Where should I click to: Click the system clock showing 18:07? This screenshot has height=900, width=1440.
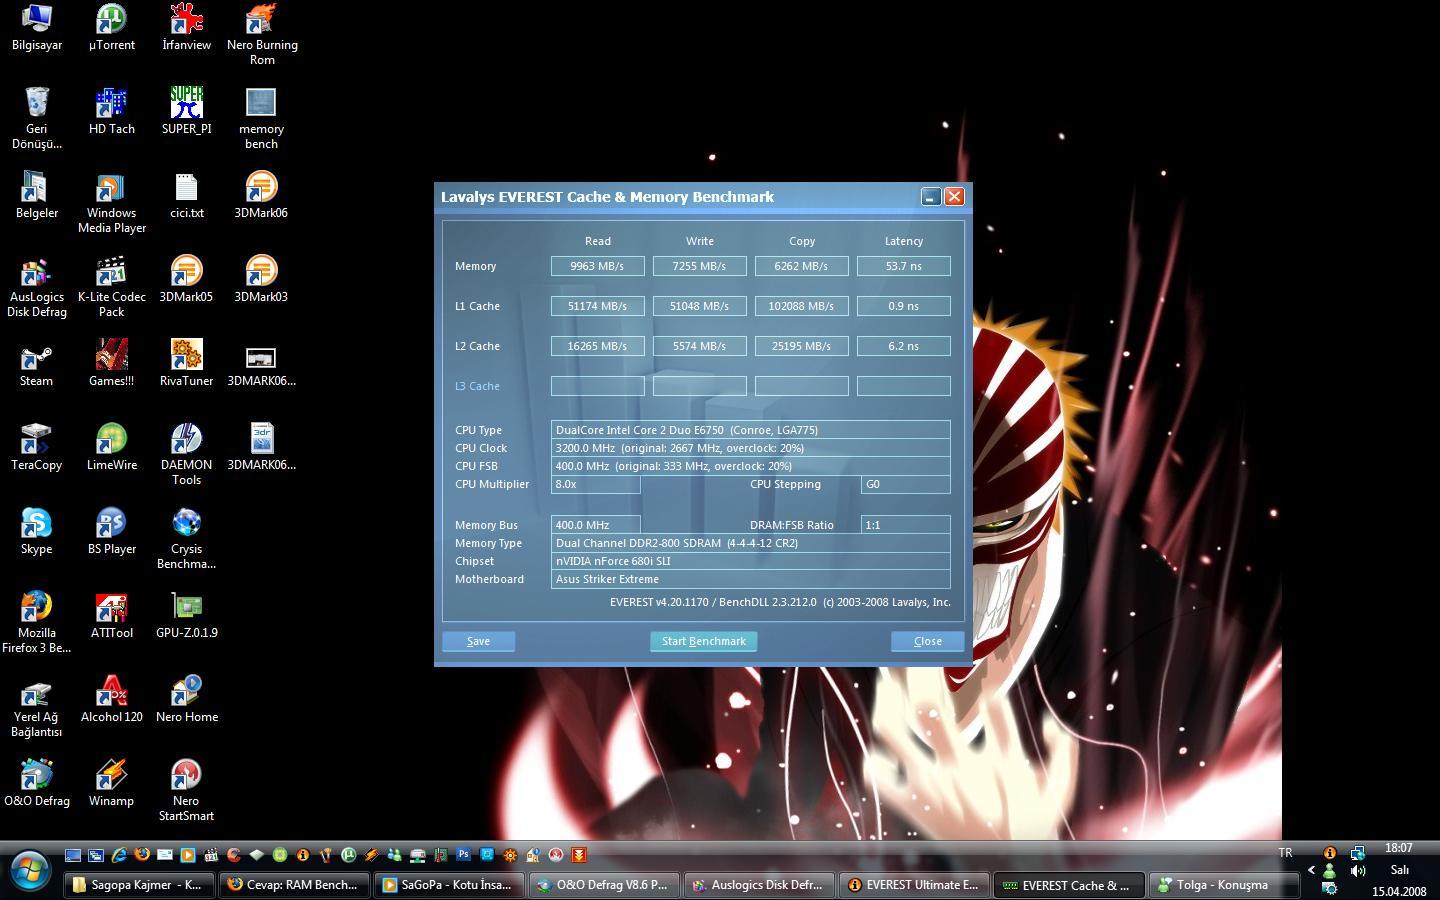[x=1399, y=848]
